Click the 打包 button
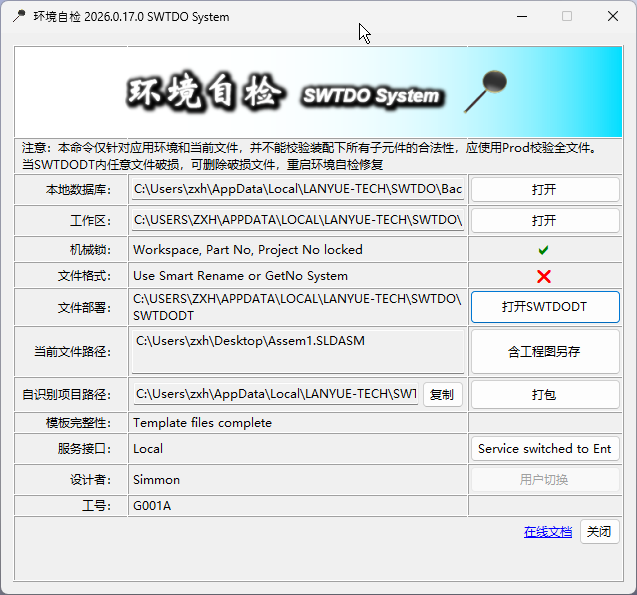The width and height of the screenshot is (637, 595). [x=544, y=395]
